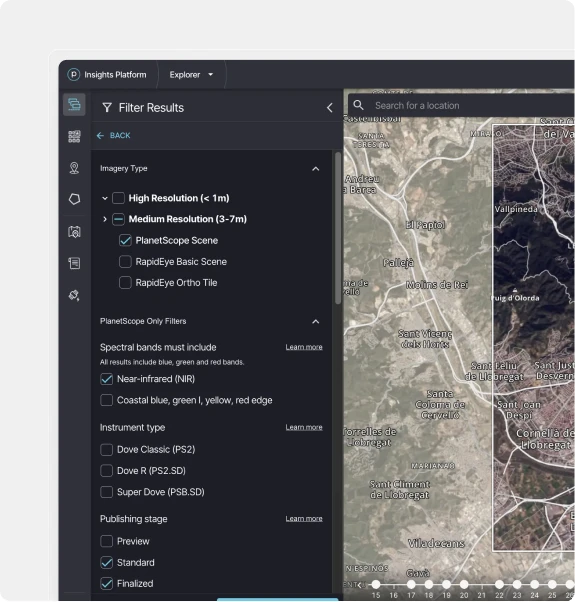Screen dimensions: 575x602
Task: Open Learn more for Publishing stage
Action: (304, 519)
